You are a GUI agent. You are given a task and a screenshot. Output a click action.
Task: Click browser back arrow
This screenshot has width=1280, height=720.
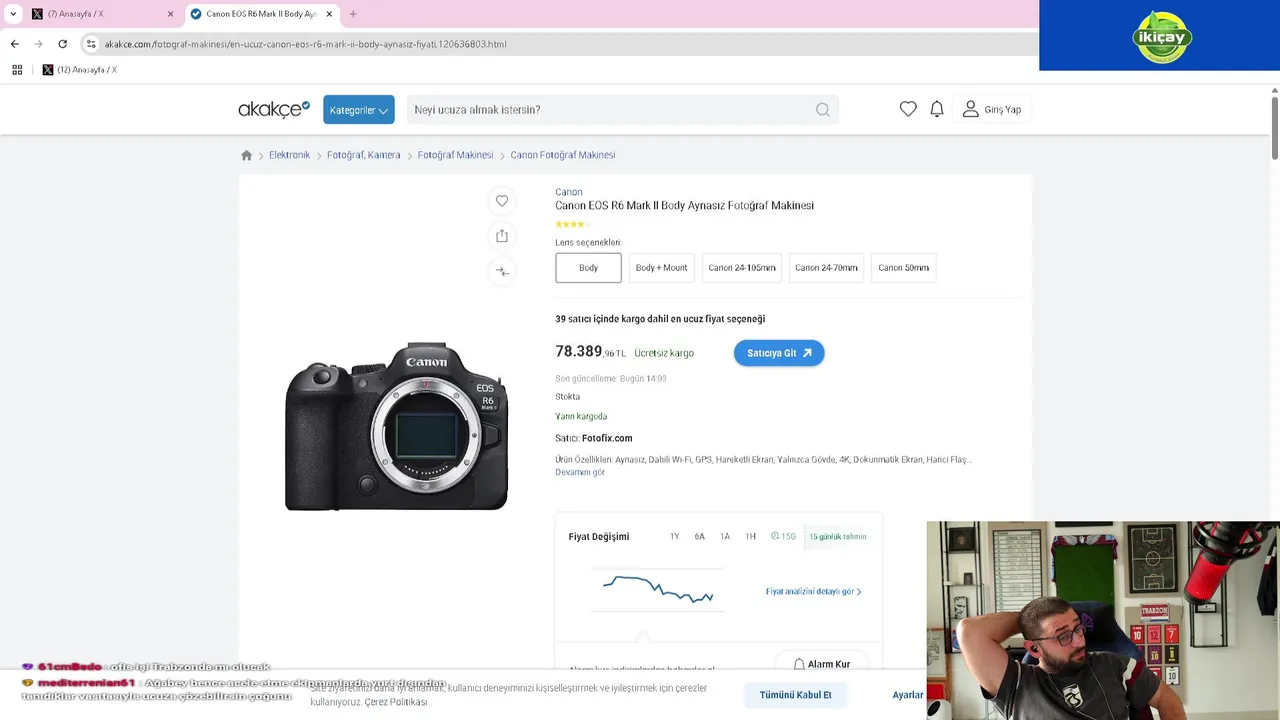click(x=14, y=44)
